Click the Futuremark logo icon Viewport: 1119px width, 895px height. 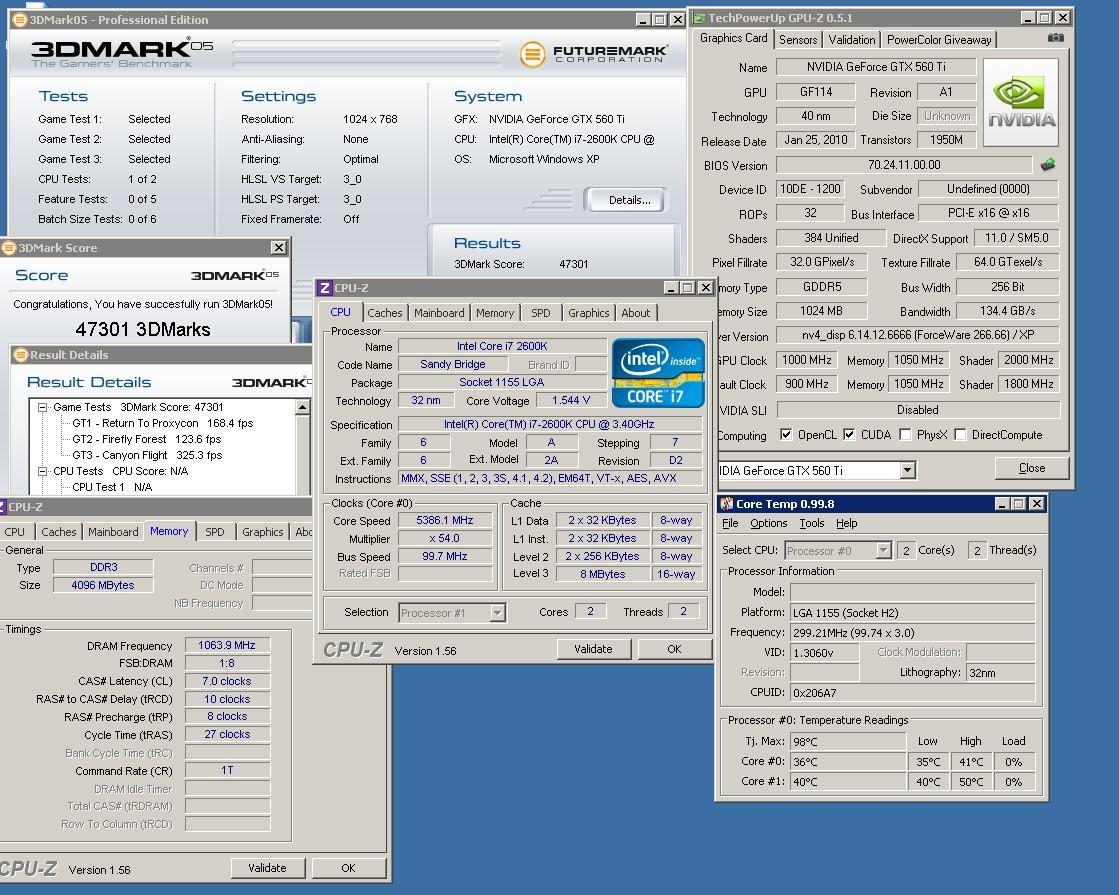click(532, 54)
